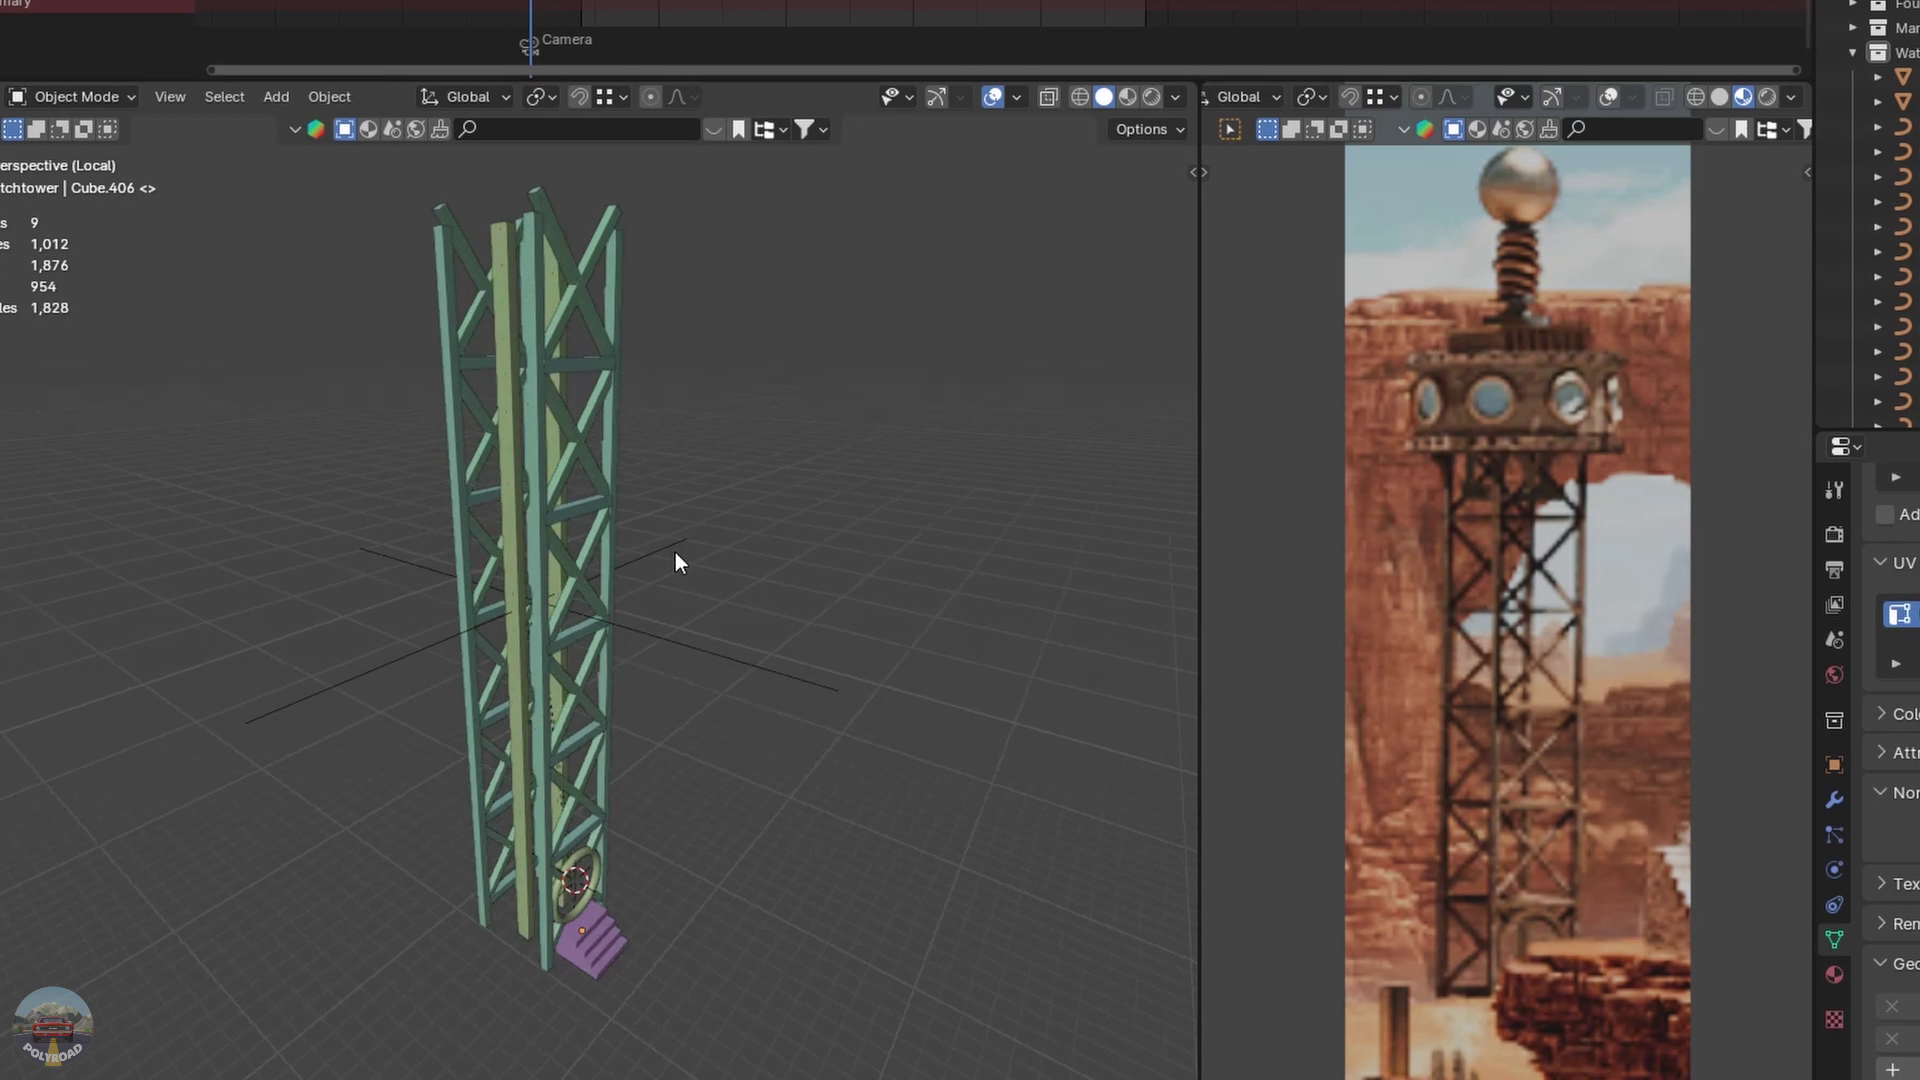The height and width of the screenshot is (1080, 1920).
Task: Switch right viewport to solid shading
Action: (x=1720, y=97)
